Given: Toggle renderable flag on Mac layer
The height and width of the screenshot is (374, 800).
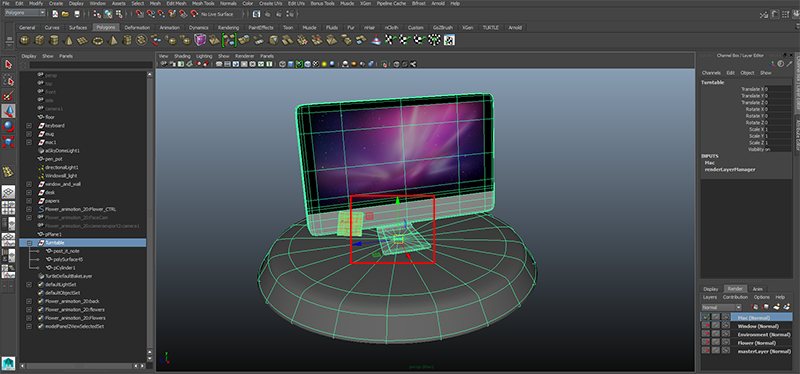Looking at the screenshot, I should [706, 317].
